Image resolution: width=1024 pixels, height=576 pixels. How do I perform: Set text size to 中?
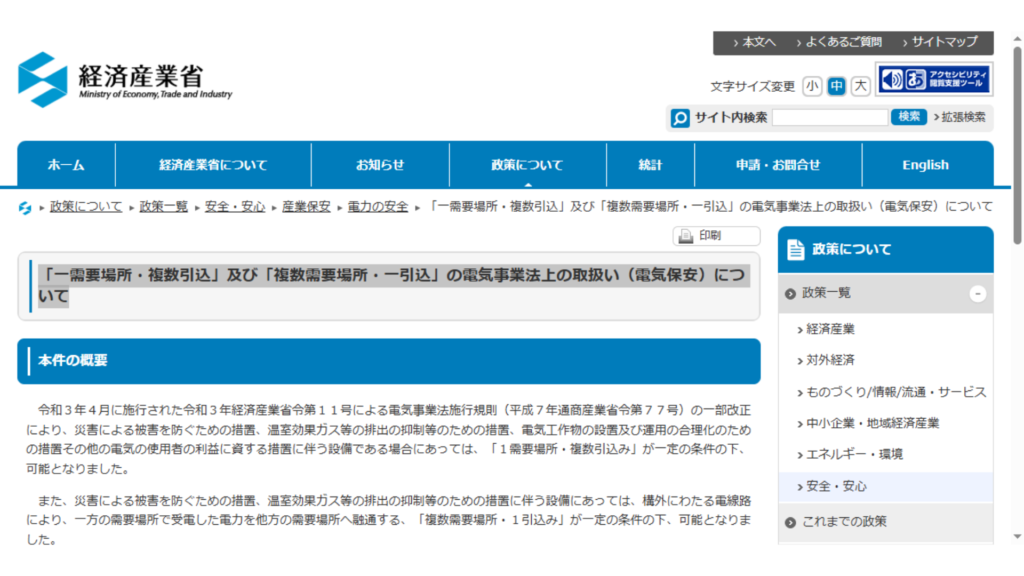pyautogui.click(x=836, y=87)
